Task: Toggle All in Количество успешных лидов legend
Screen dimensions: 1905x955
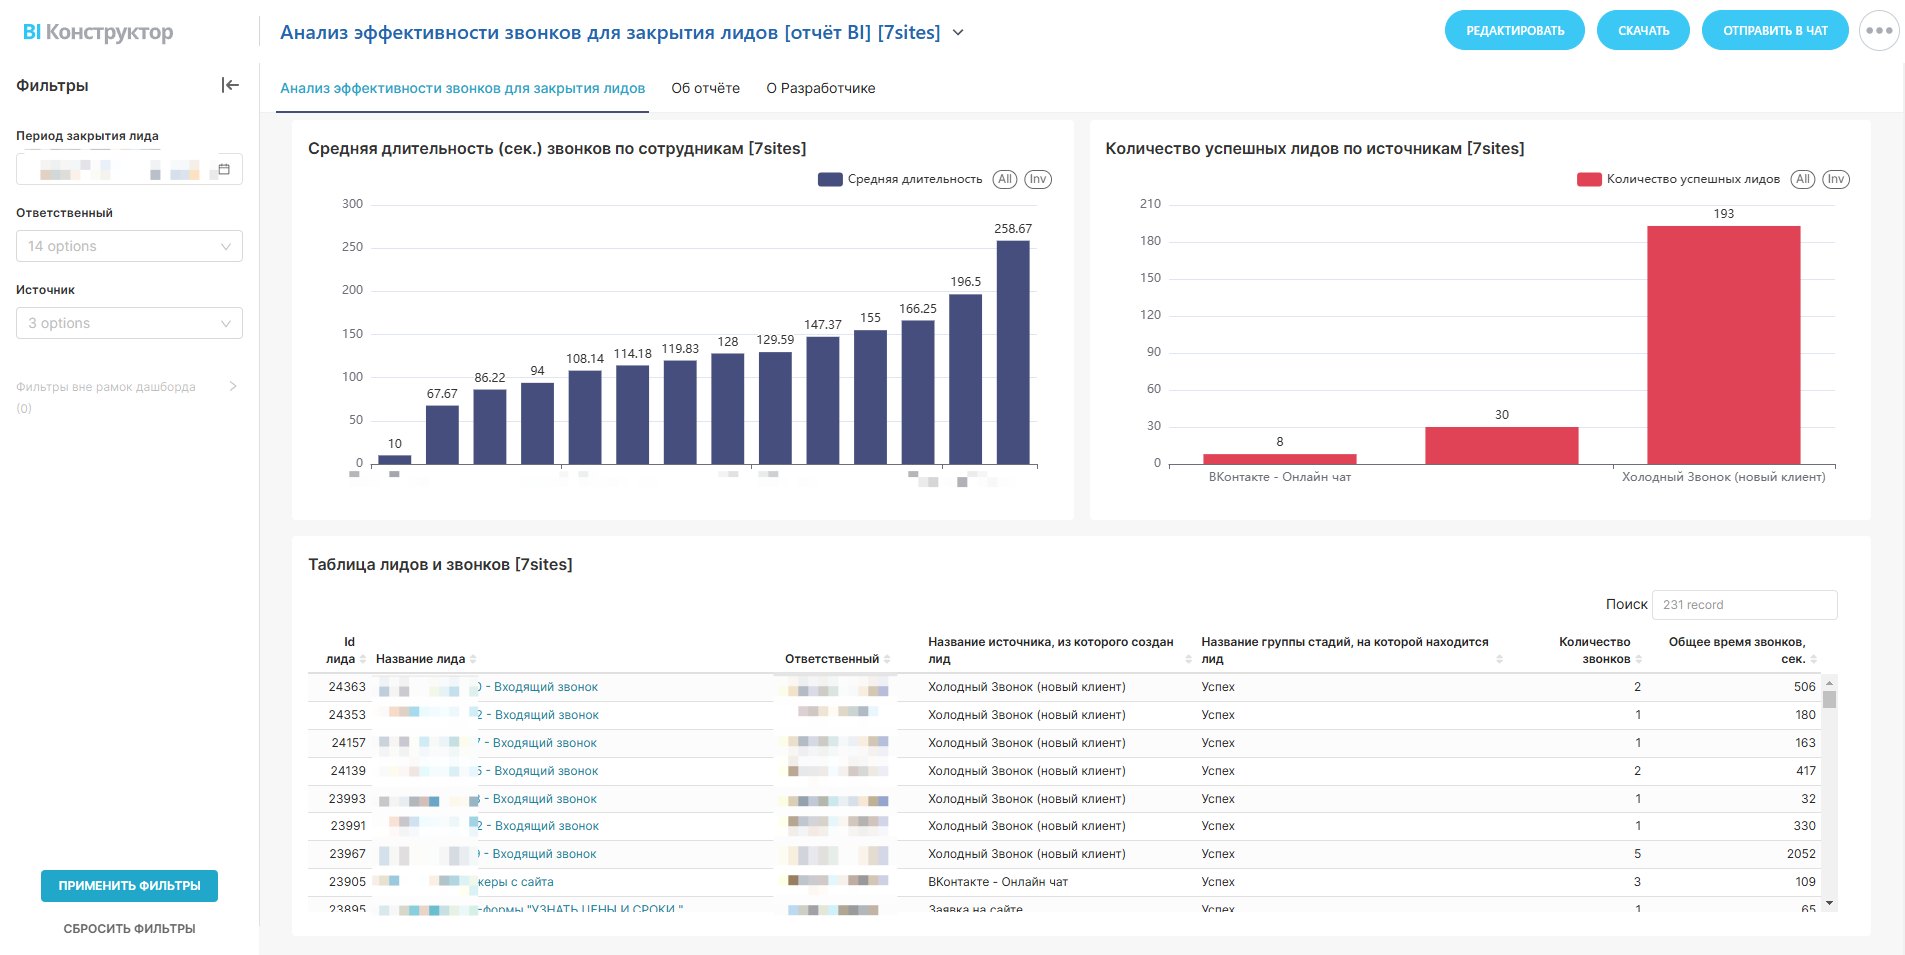Action: [x=1802, y=179]
